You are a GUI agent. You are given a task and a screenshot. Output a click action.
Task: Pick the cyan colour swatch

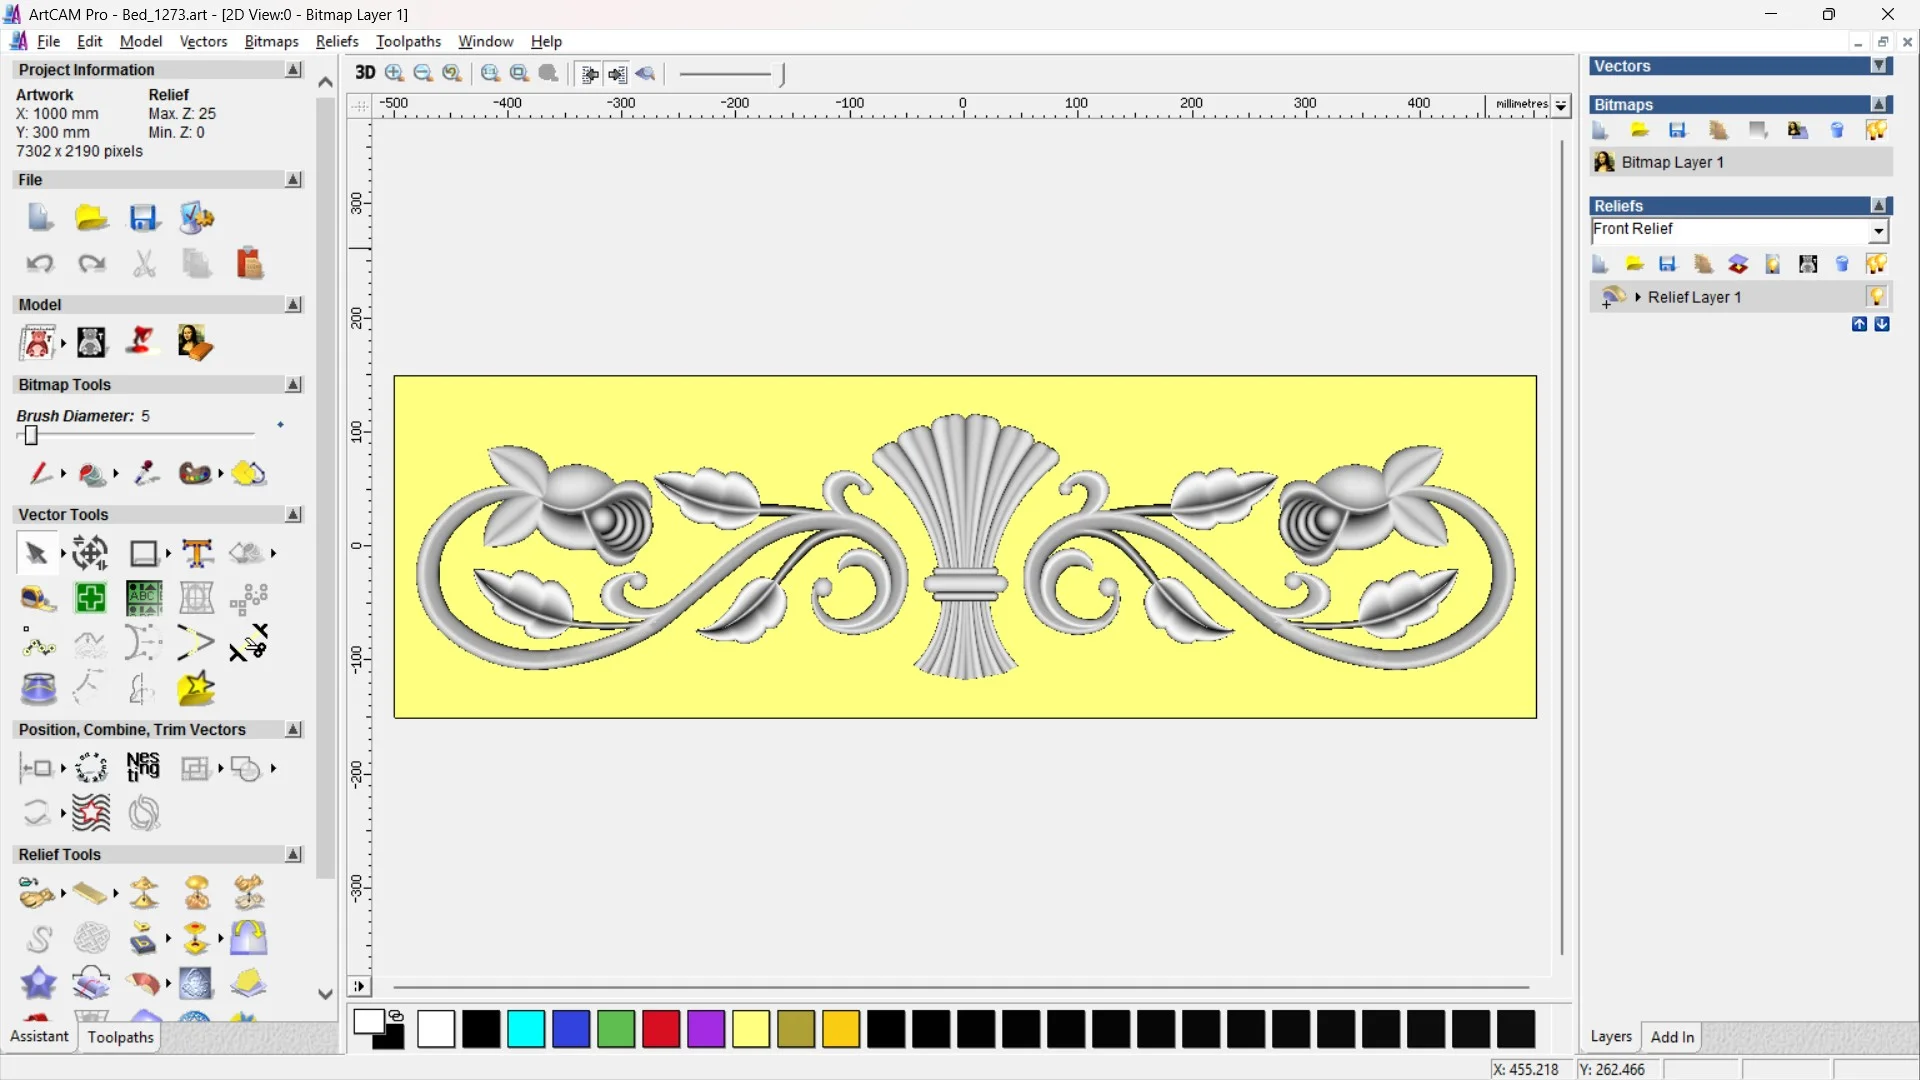click(526, 1029)
